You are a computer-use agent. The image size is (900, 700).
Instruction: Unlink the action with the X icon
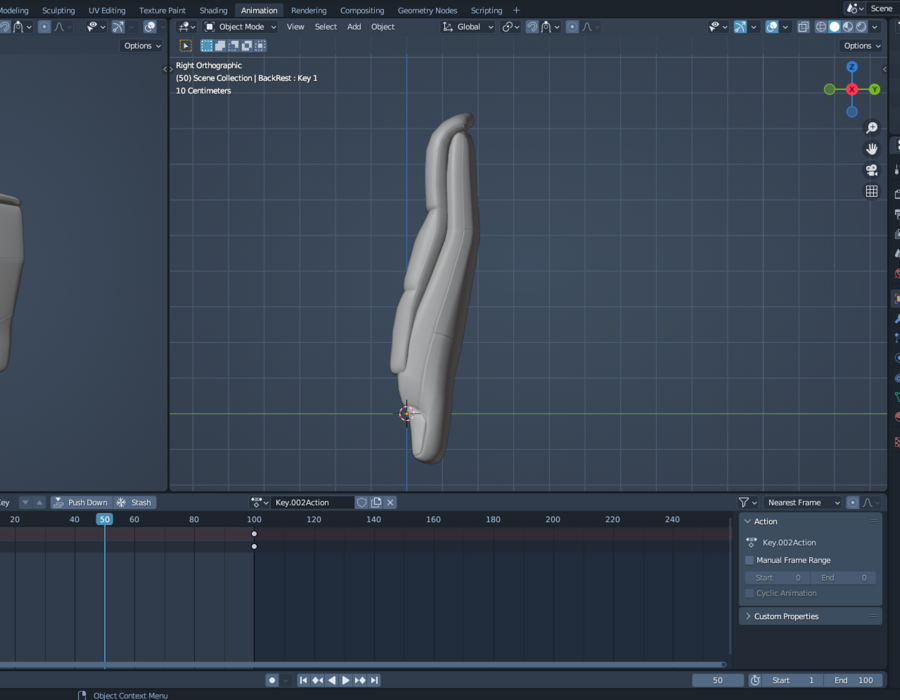point(390,502)
